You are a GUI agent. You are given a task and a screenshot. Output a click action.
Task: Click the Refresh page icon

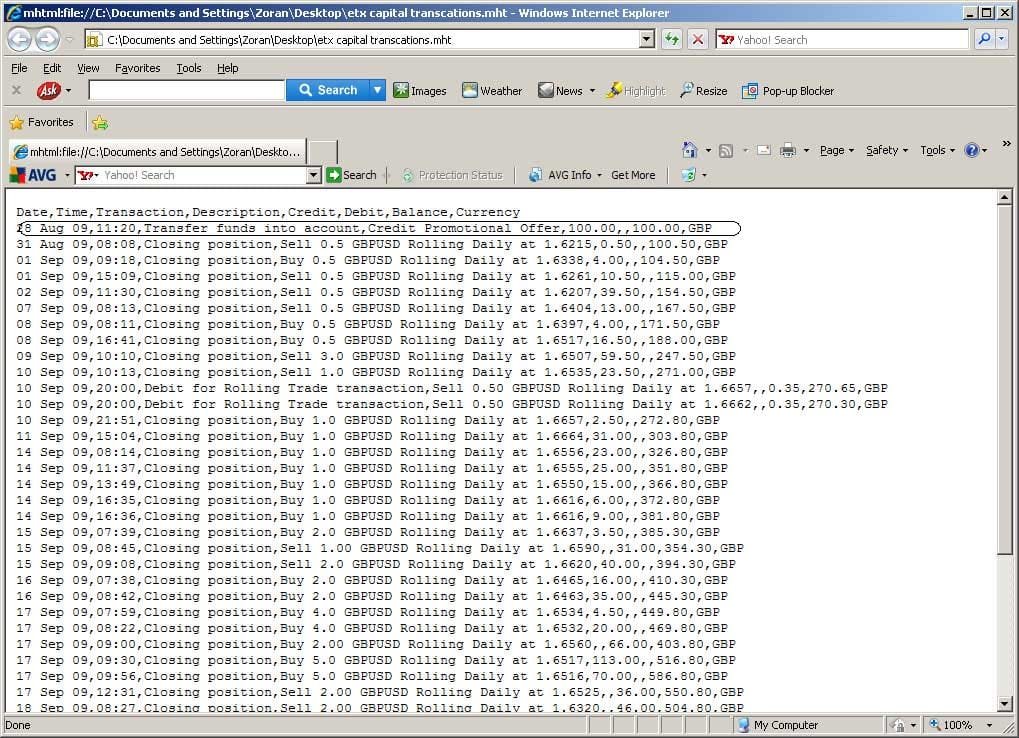[671, 40]
